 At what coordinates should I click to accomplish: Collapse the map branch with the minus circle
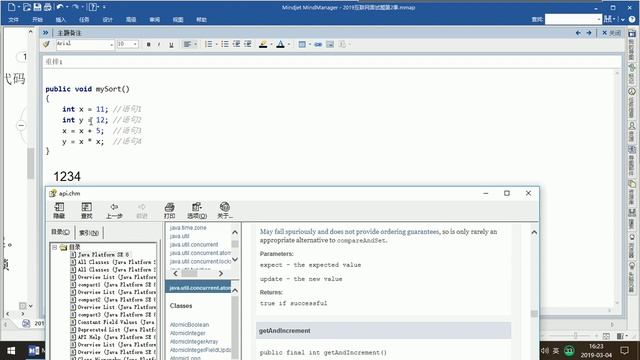21,126
